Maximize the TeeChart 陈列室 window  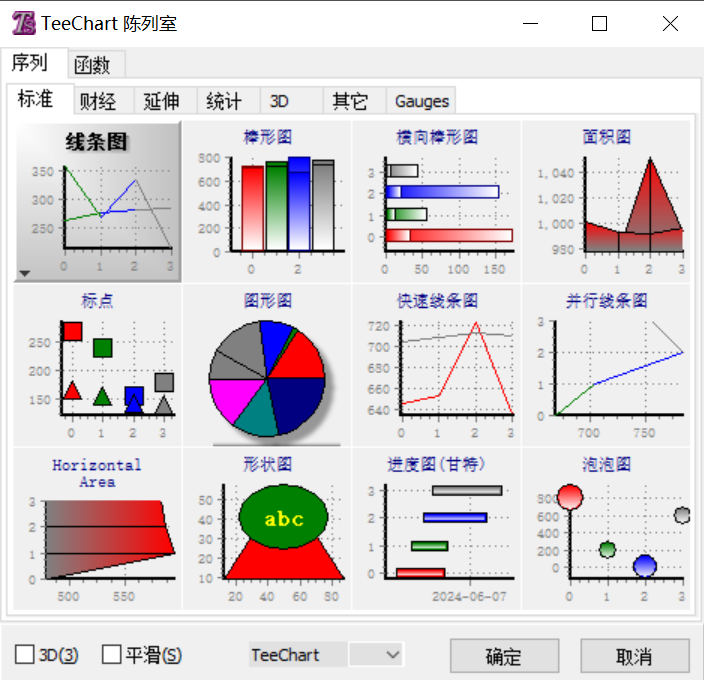(599, 23)
